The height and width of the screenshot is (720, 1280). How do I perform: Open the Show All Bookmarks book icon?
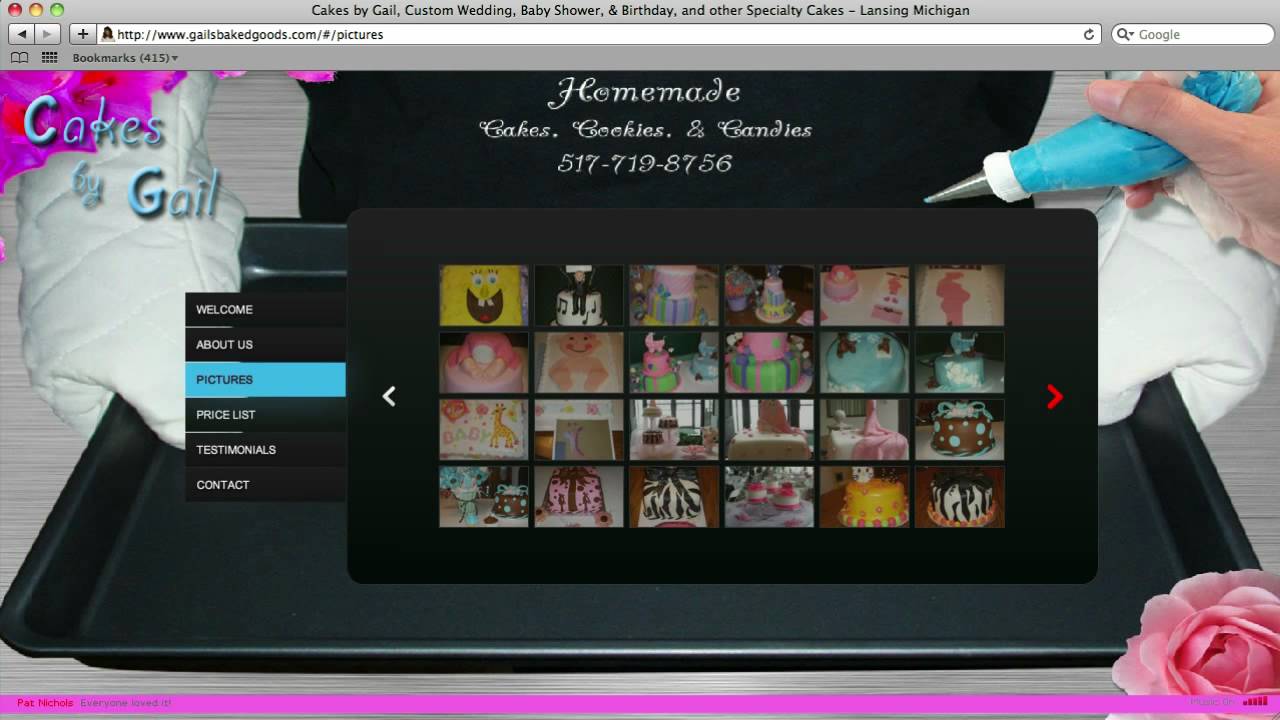click(x=19, y=58)
